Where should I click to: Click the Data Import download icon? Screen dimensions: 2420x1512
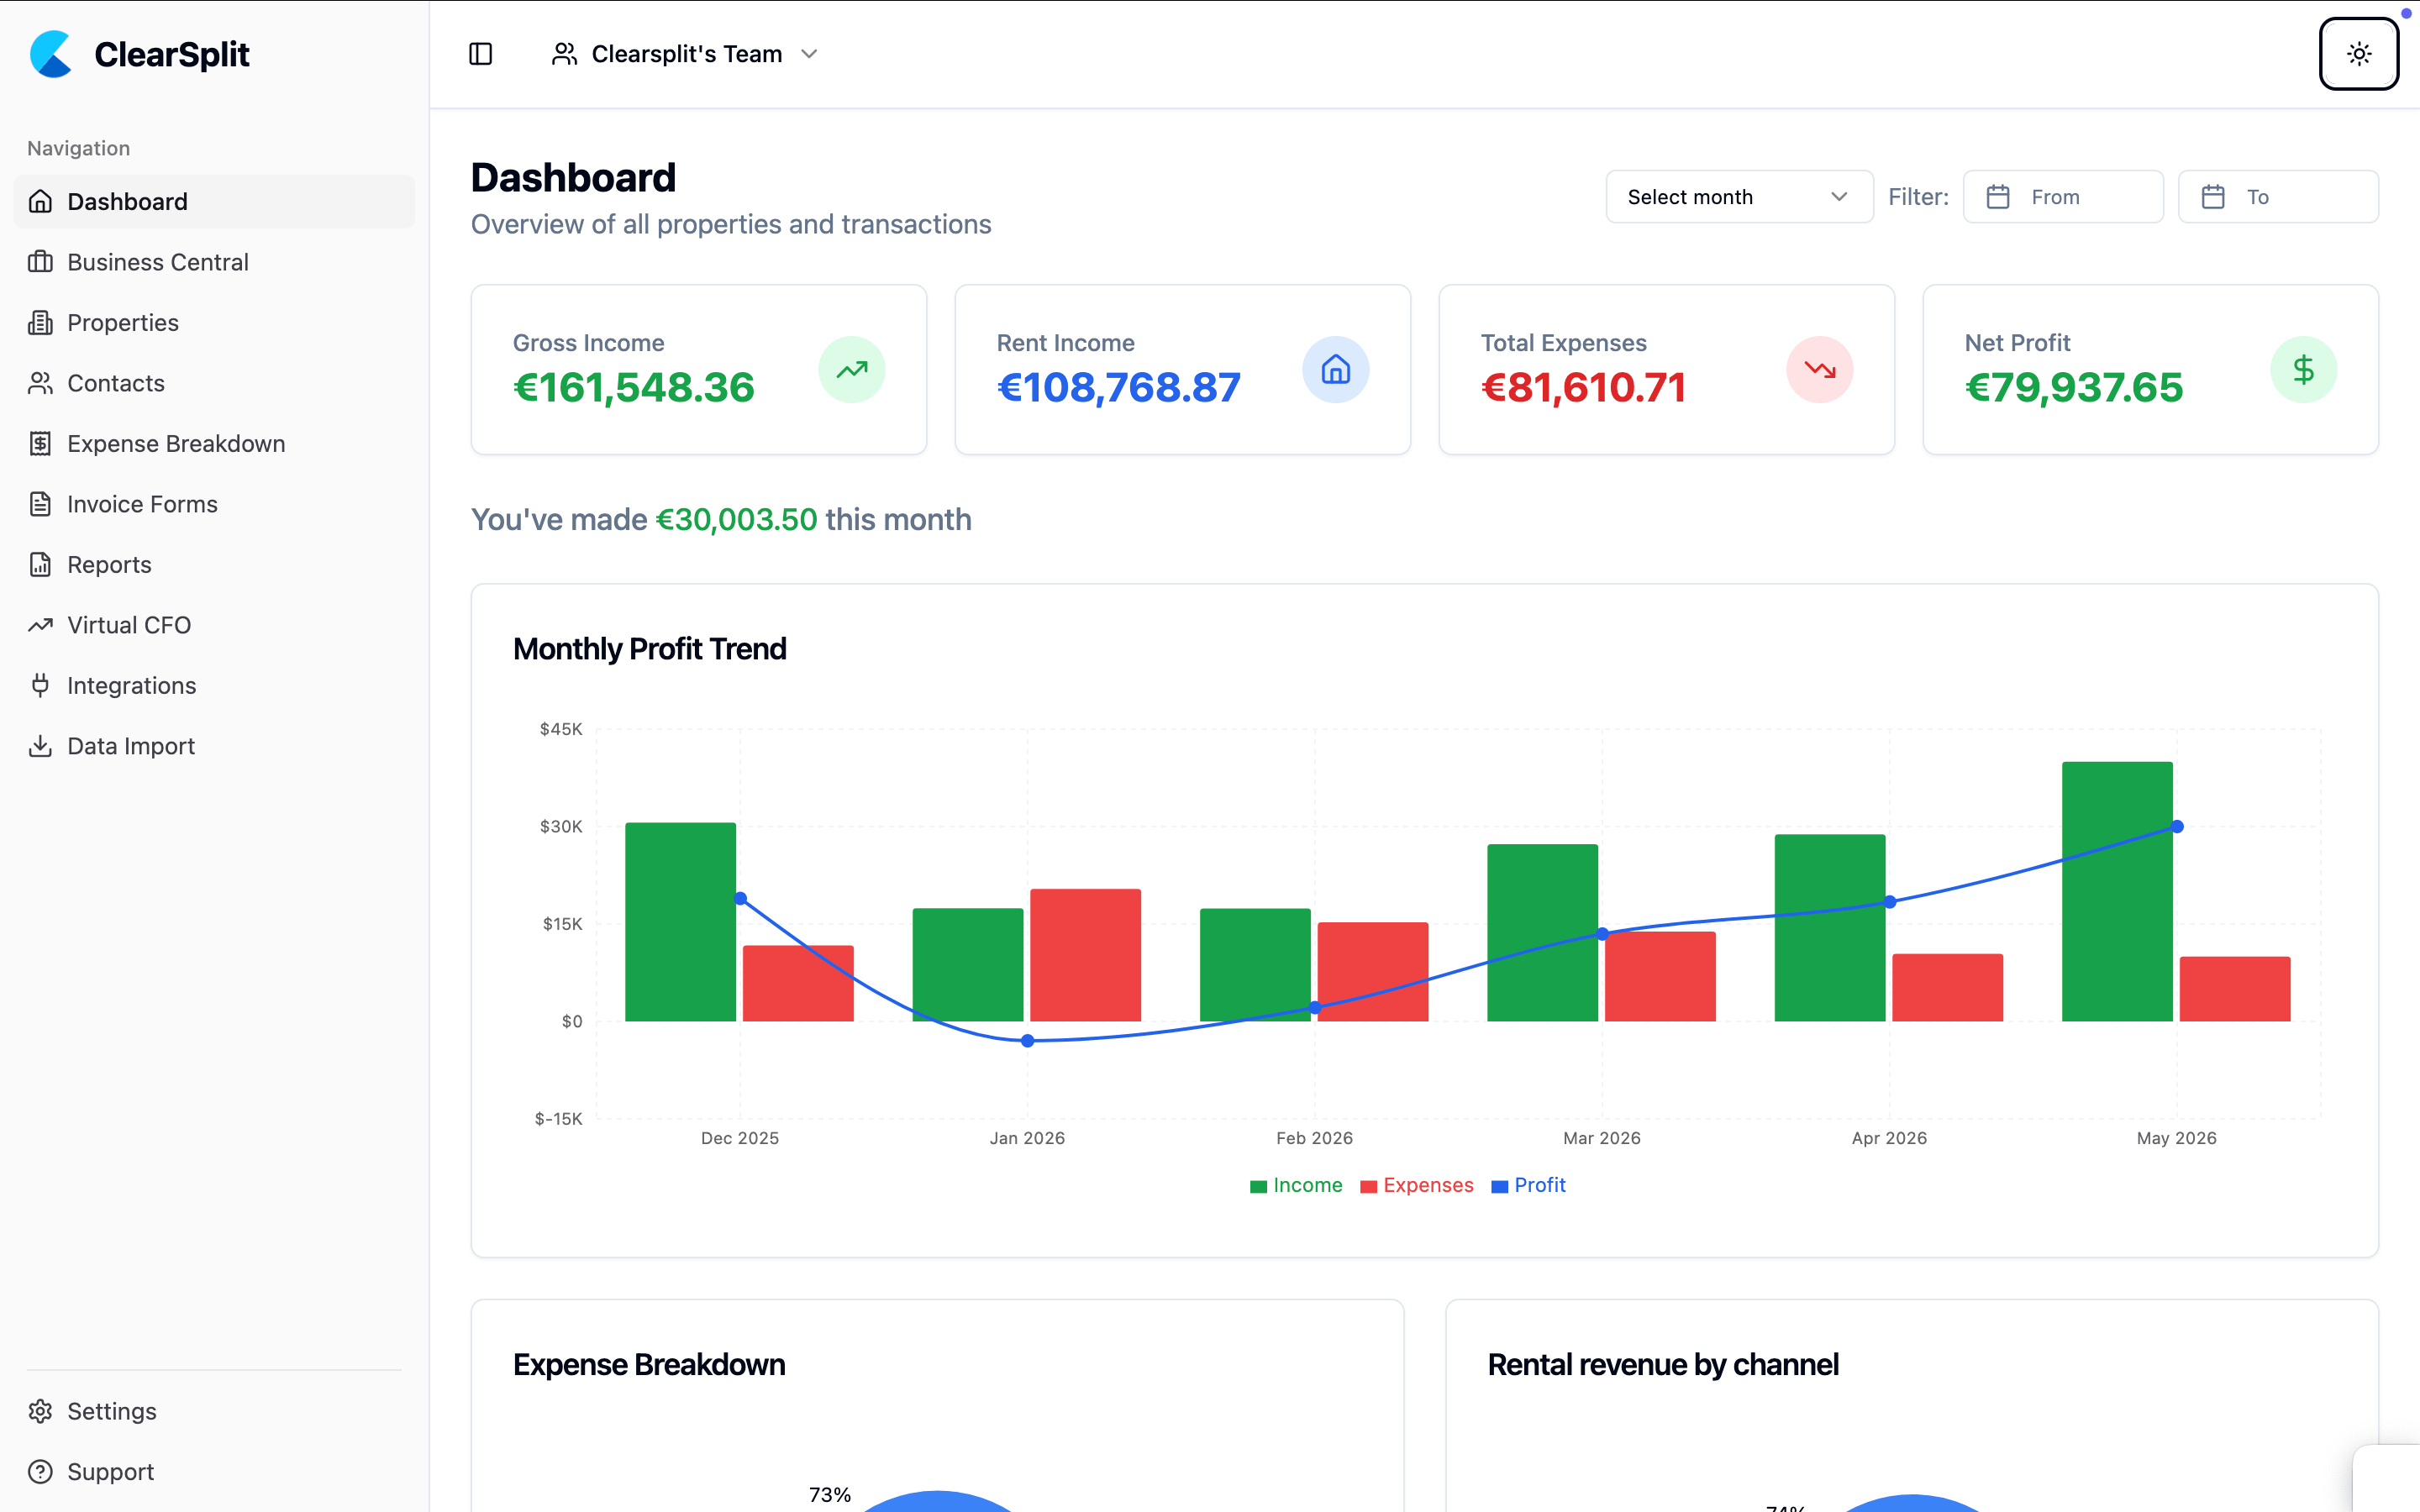(40, 746)
